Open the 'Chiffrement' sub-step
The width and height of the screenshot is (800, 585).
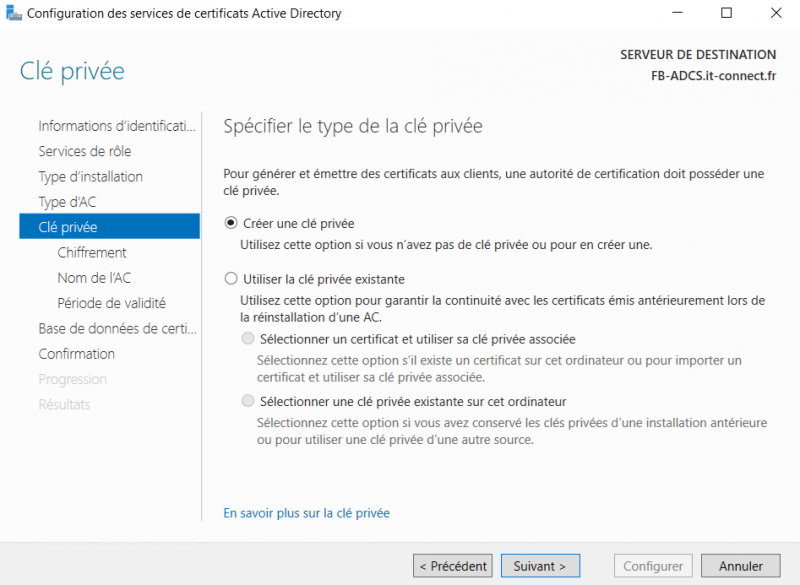click(x=92, y=253)
